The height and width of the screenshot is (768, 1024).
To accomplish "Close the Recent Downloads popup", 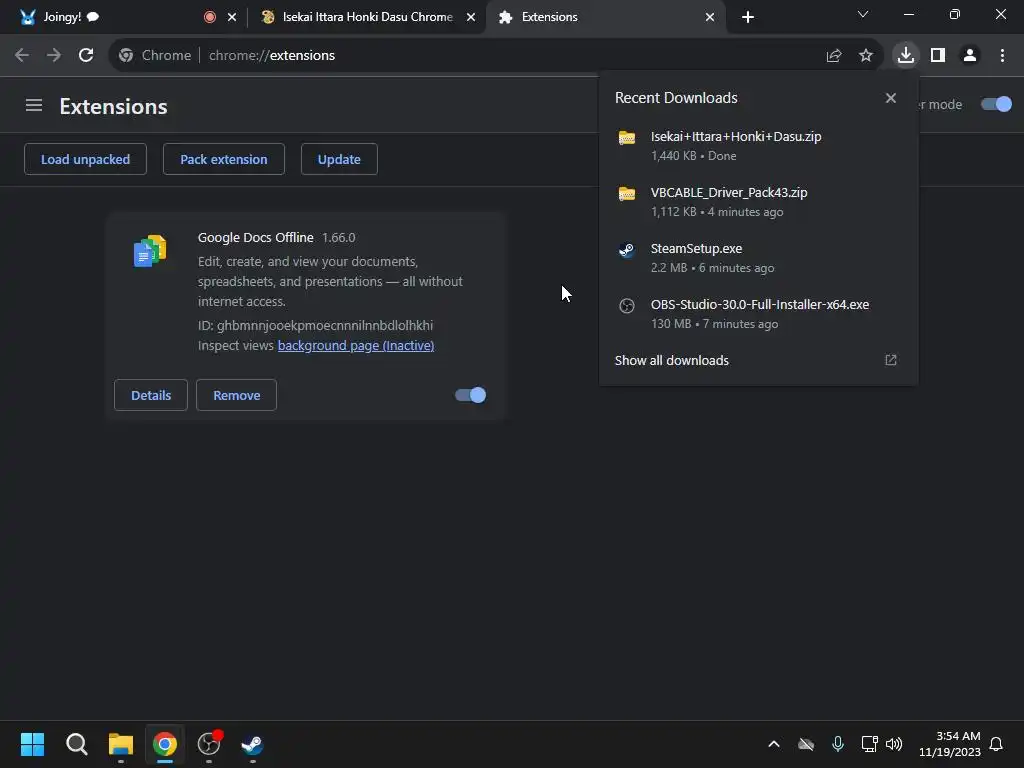I will pyautogui.click(x=891, y=98).
